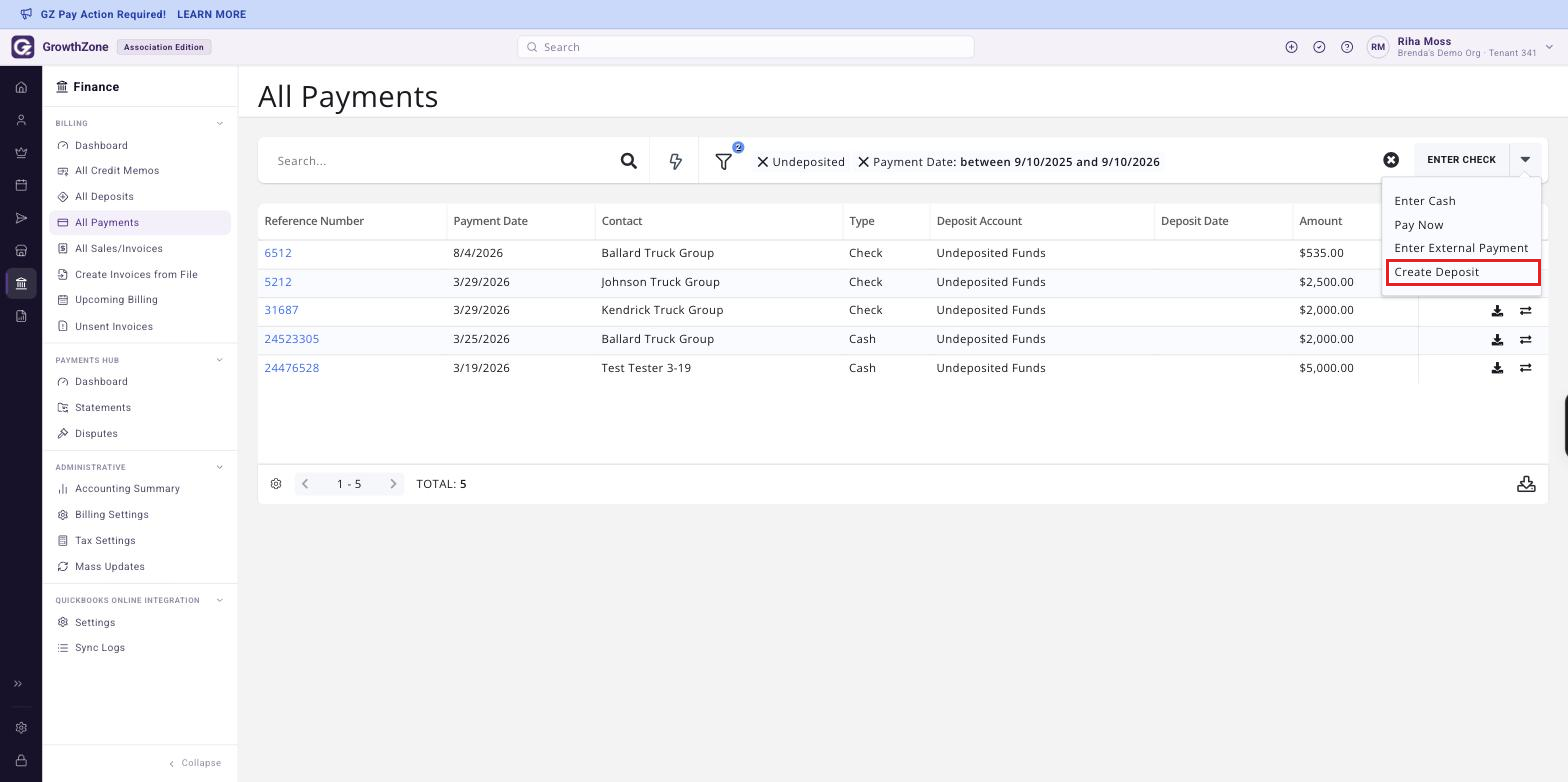Open payment reference 31687

[281, 310]
